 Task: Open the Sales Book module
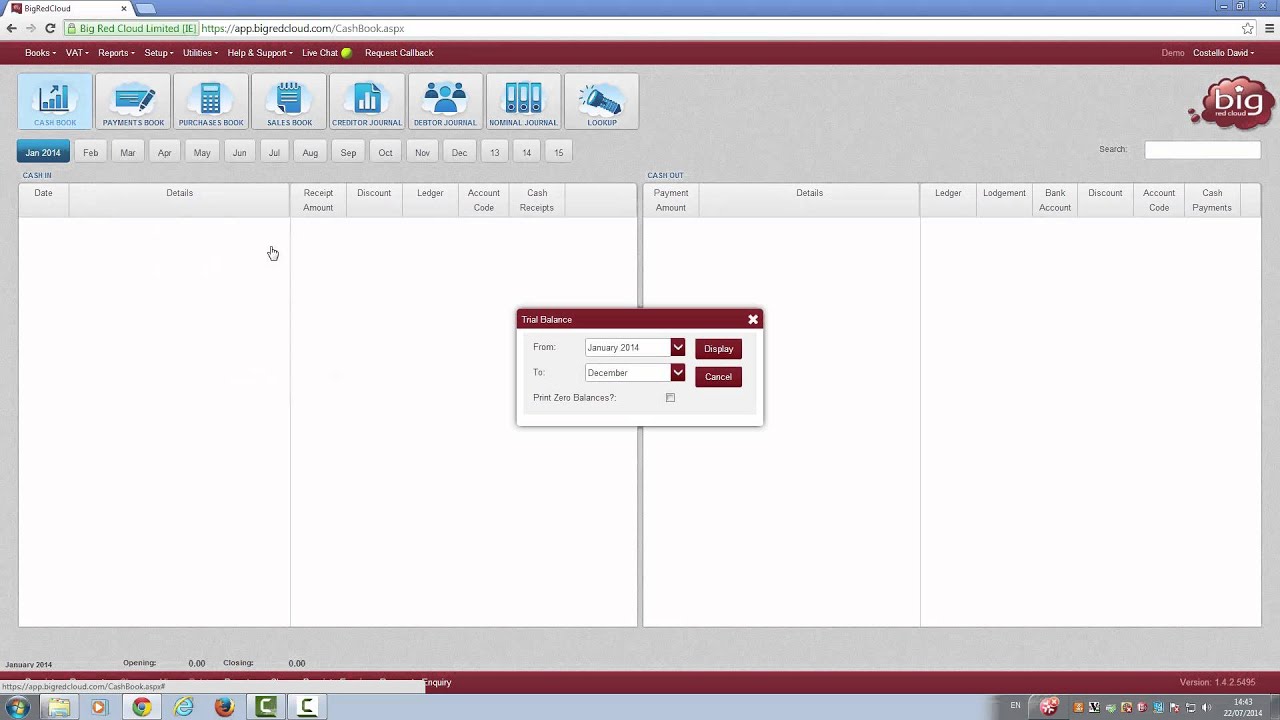(x=289, y=102)
